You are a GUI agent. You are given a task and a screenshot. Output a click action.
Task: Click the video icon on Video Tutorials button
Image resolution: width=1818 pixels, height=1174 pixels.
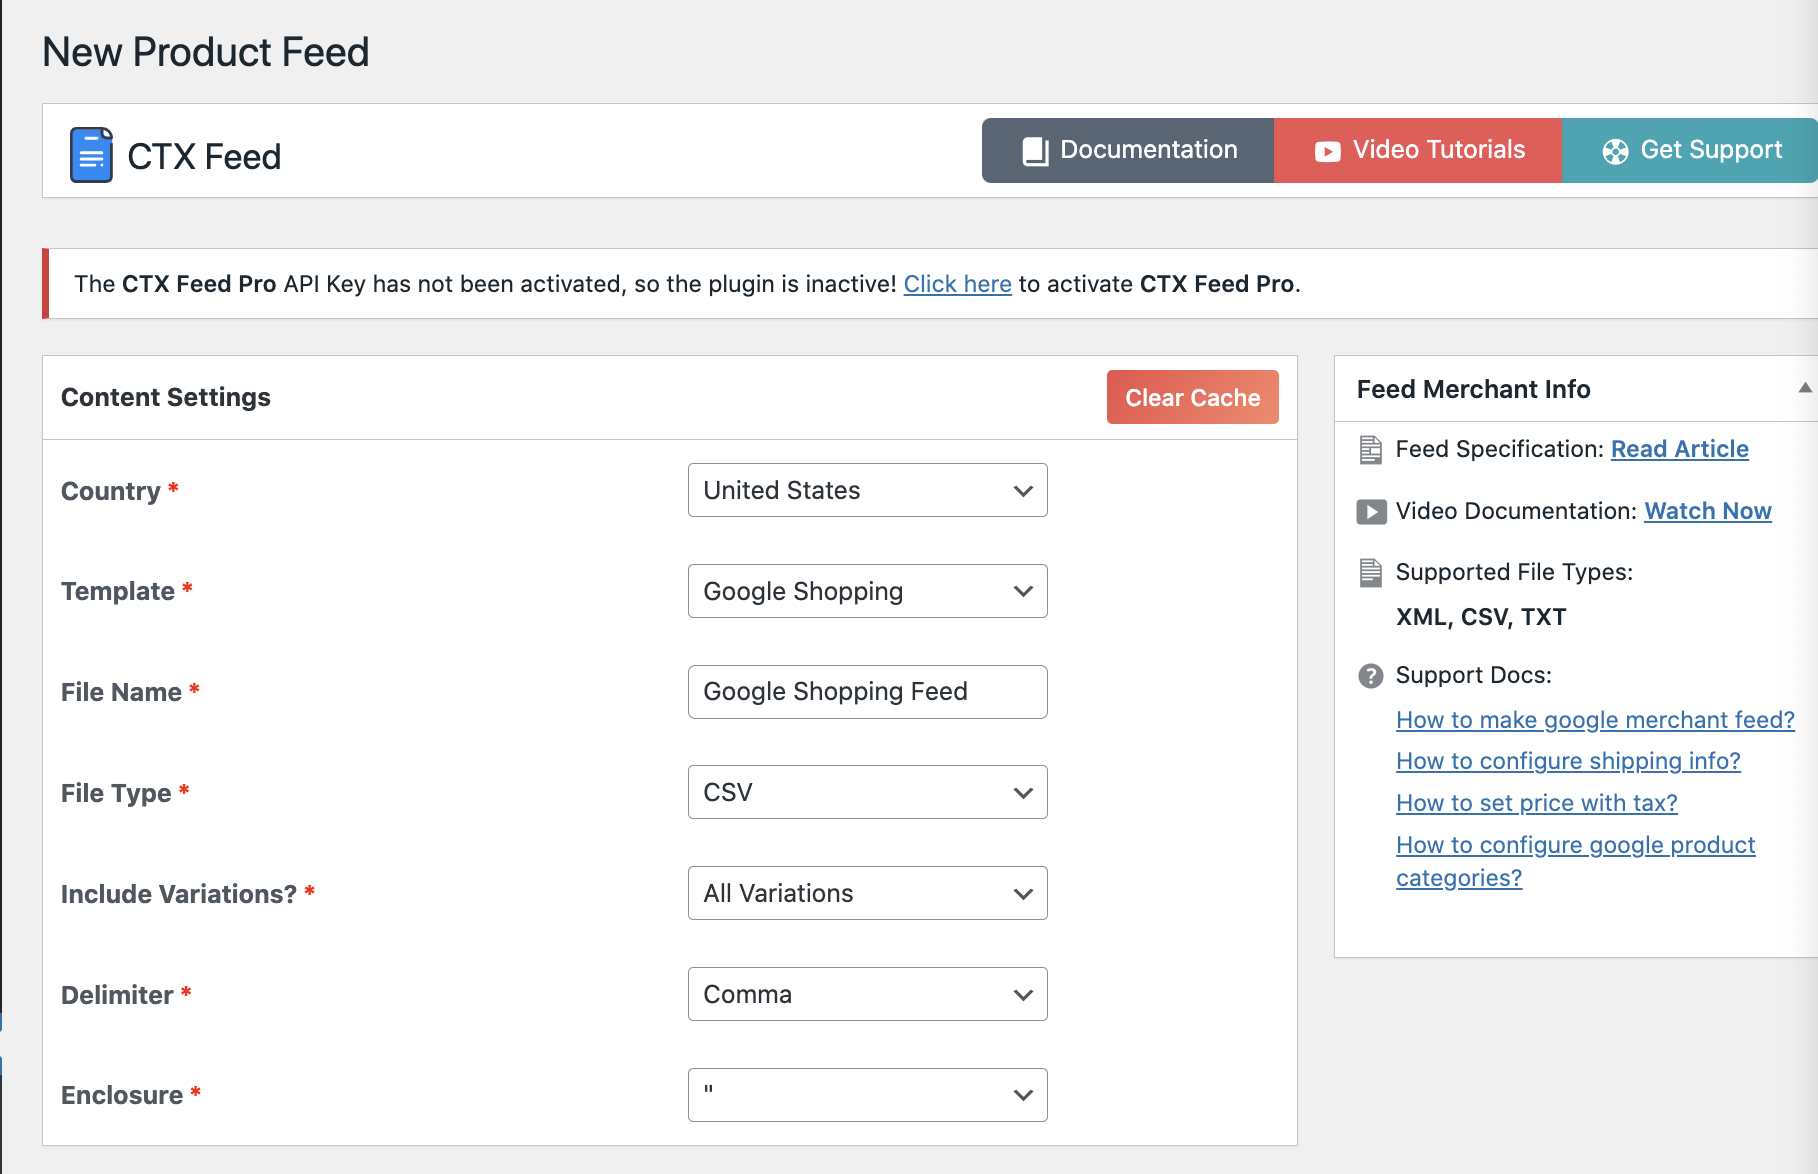tap(1325, 150)
